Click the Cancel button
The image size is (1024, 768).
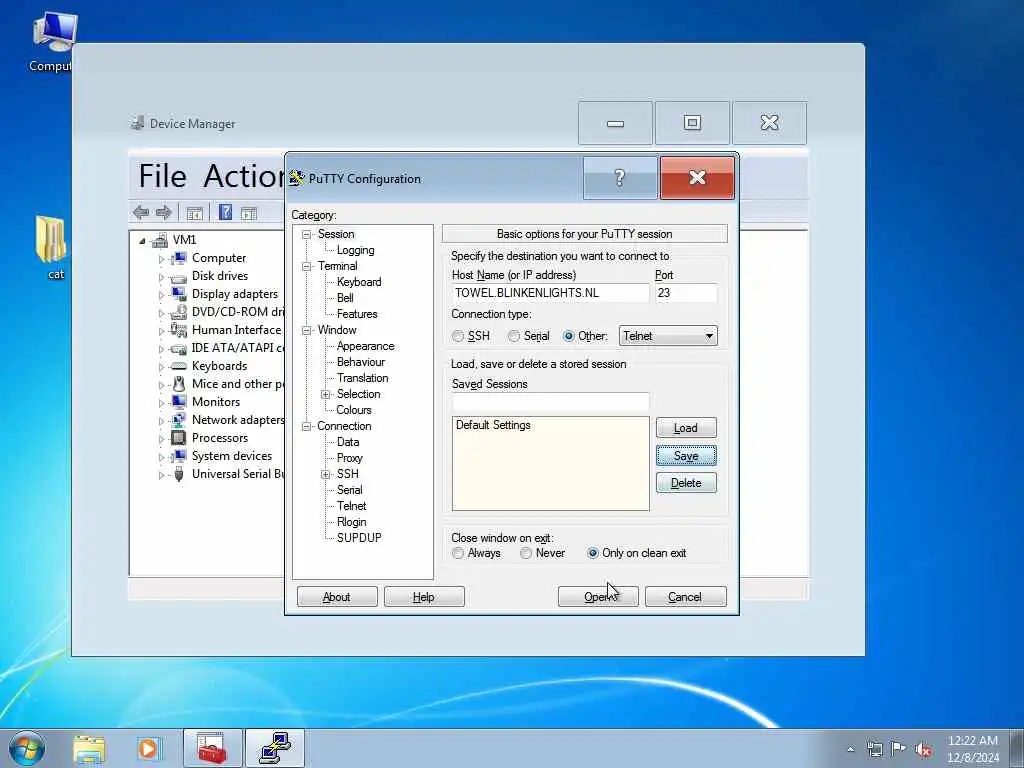coord(686,597)
